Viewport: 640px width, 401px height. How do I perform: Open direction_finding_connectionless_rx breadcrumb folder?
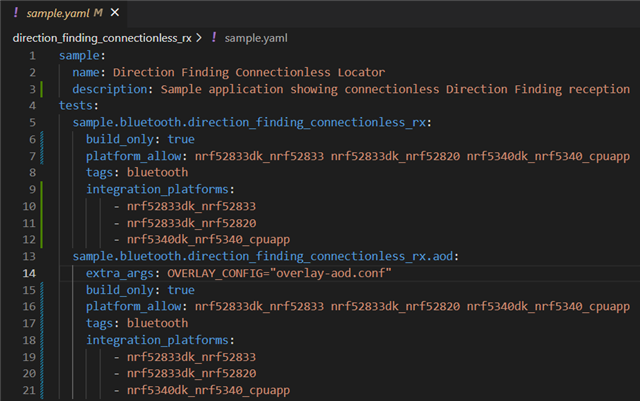102,38
